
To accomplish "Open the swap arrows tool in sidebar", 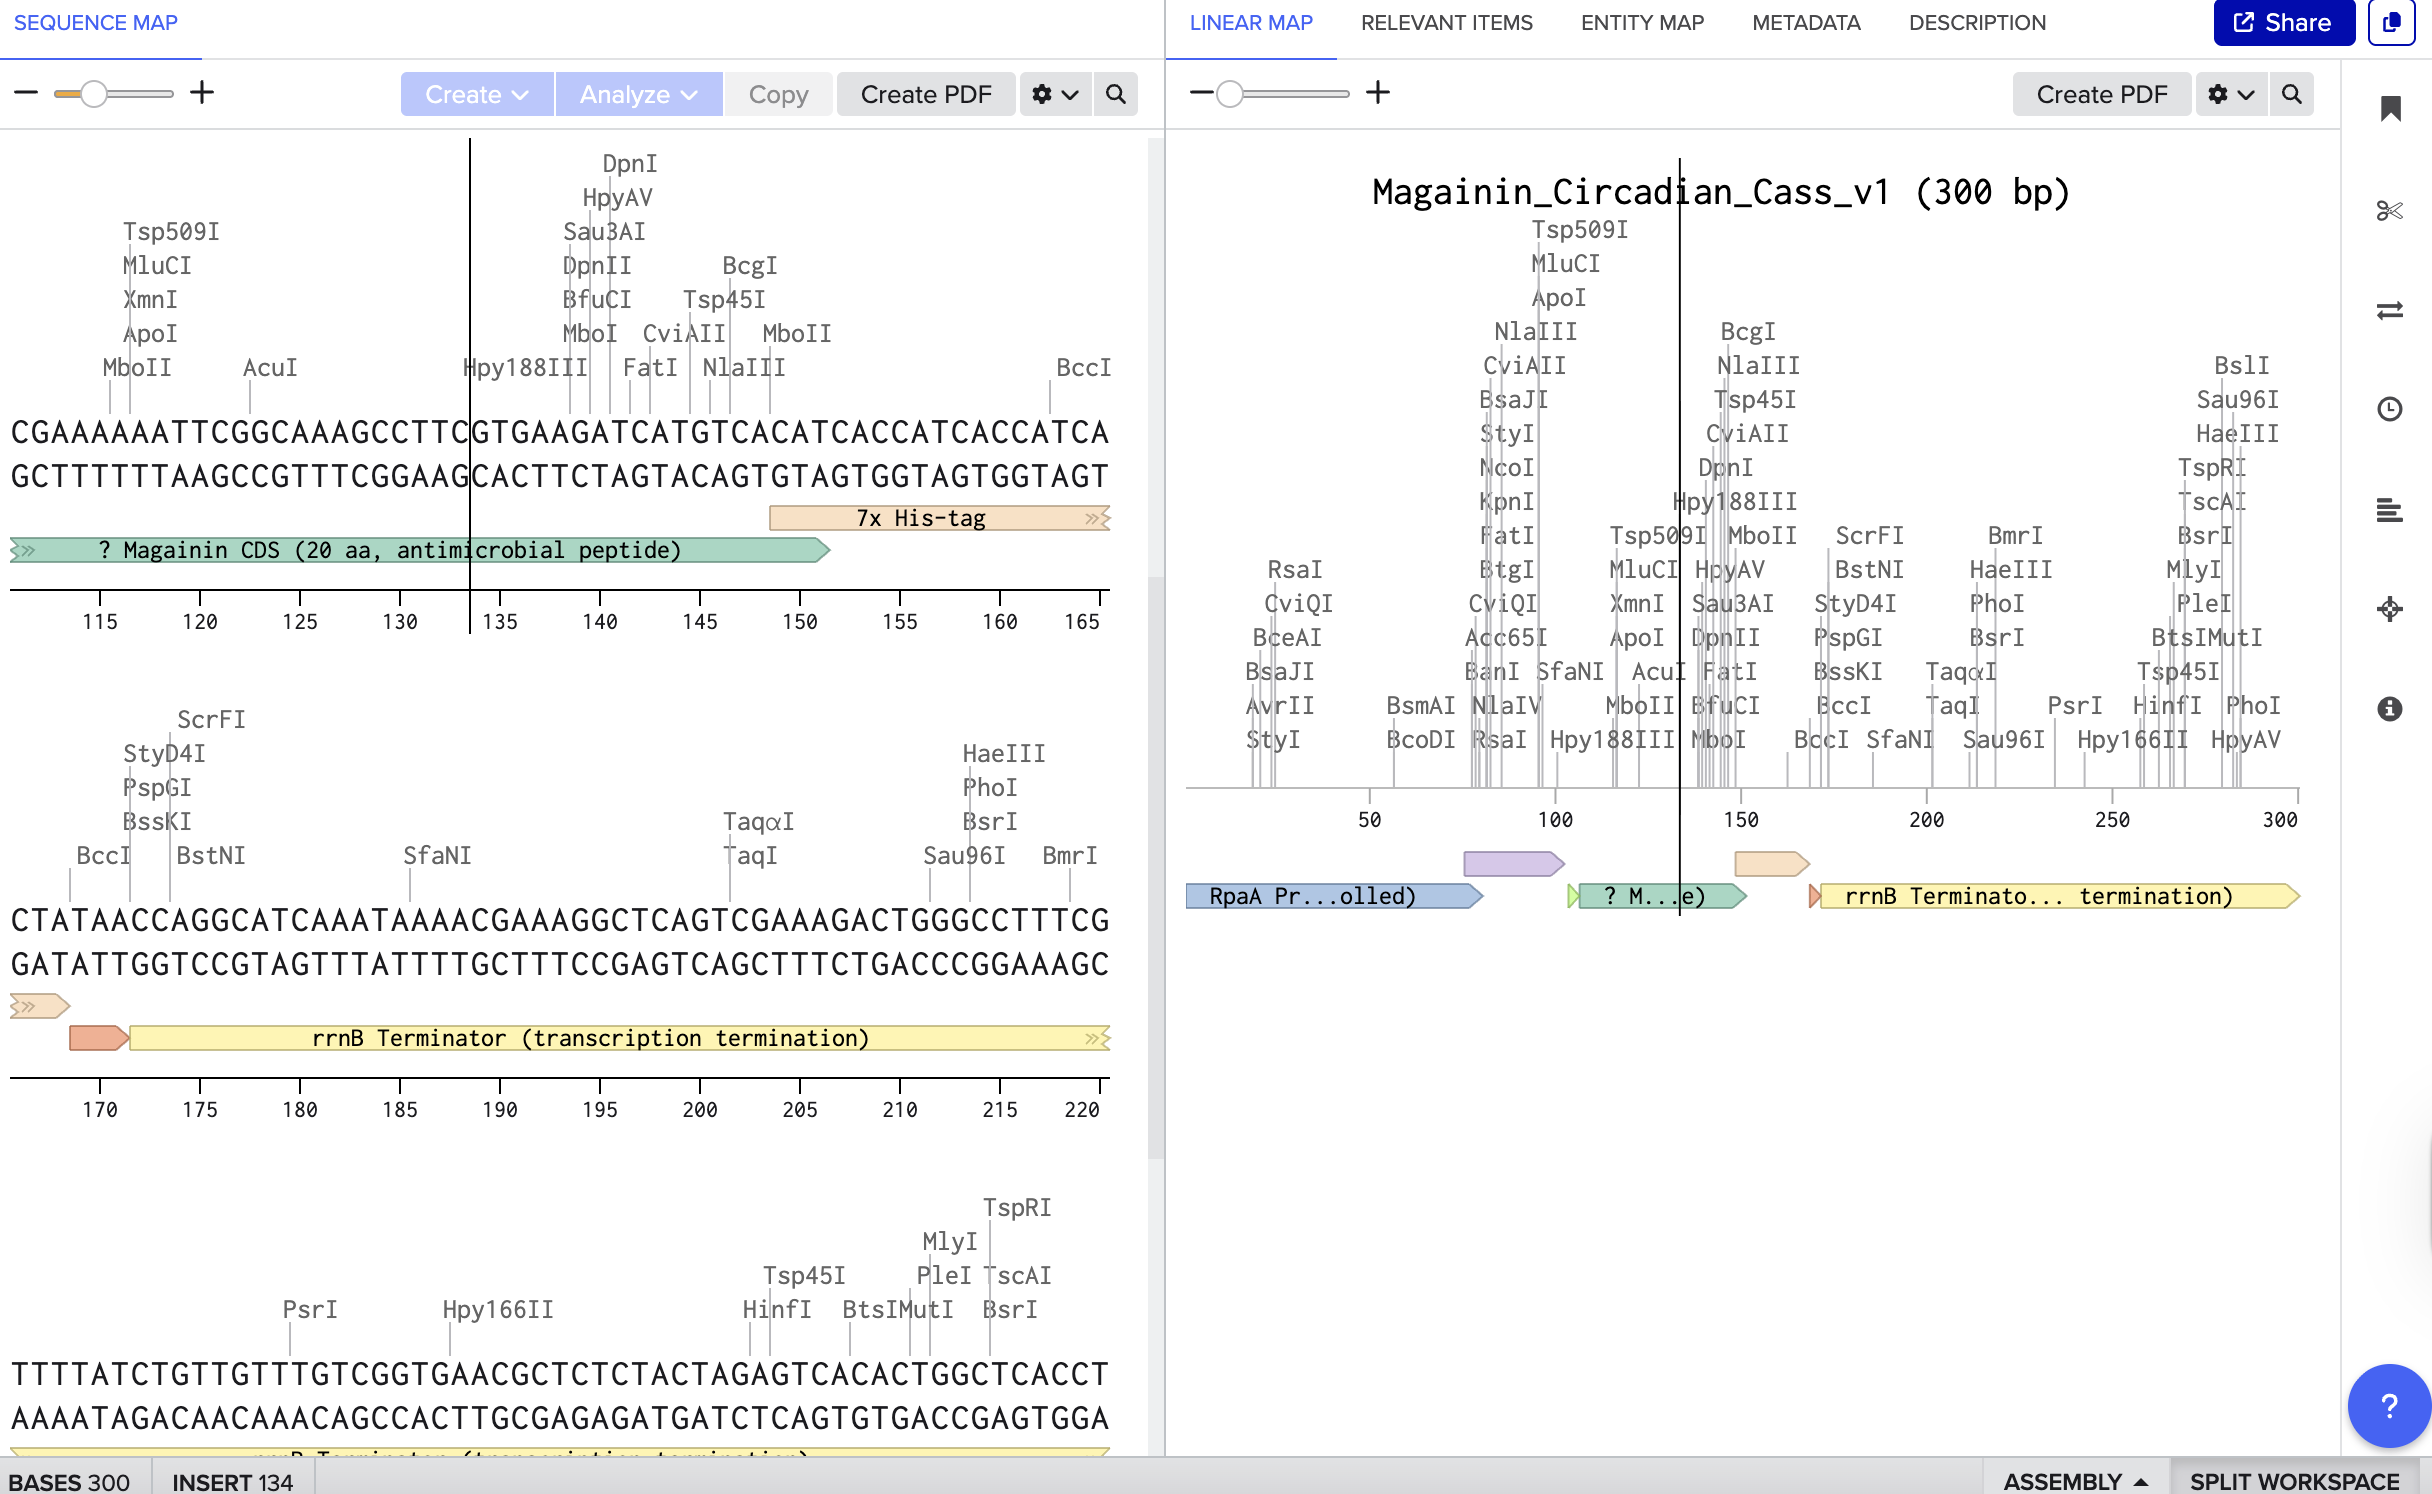I will point(2390,311).
